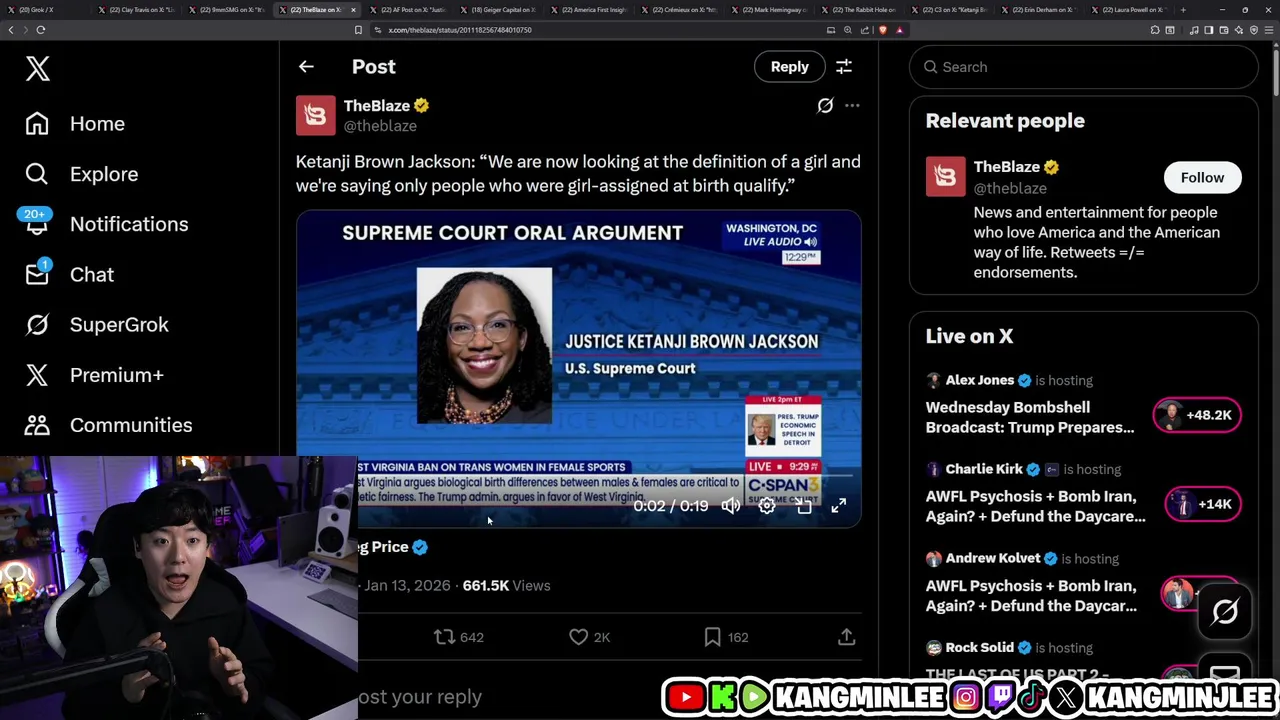Open video settings gear icon
Viewport: 1280px width, 720px height.
click(x=767, y=506)
